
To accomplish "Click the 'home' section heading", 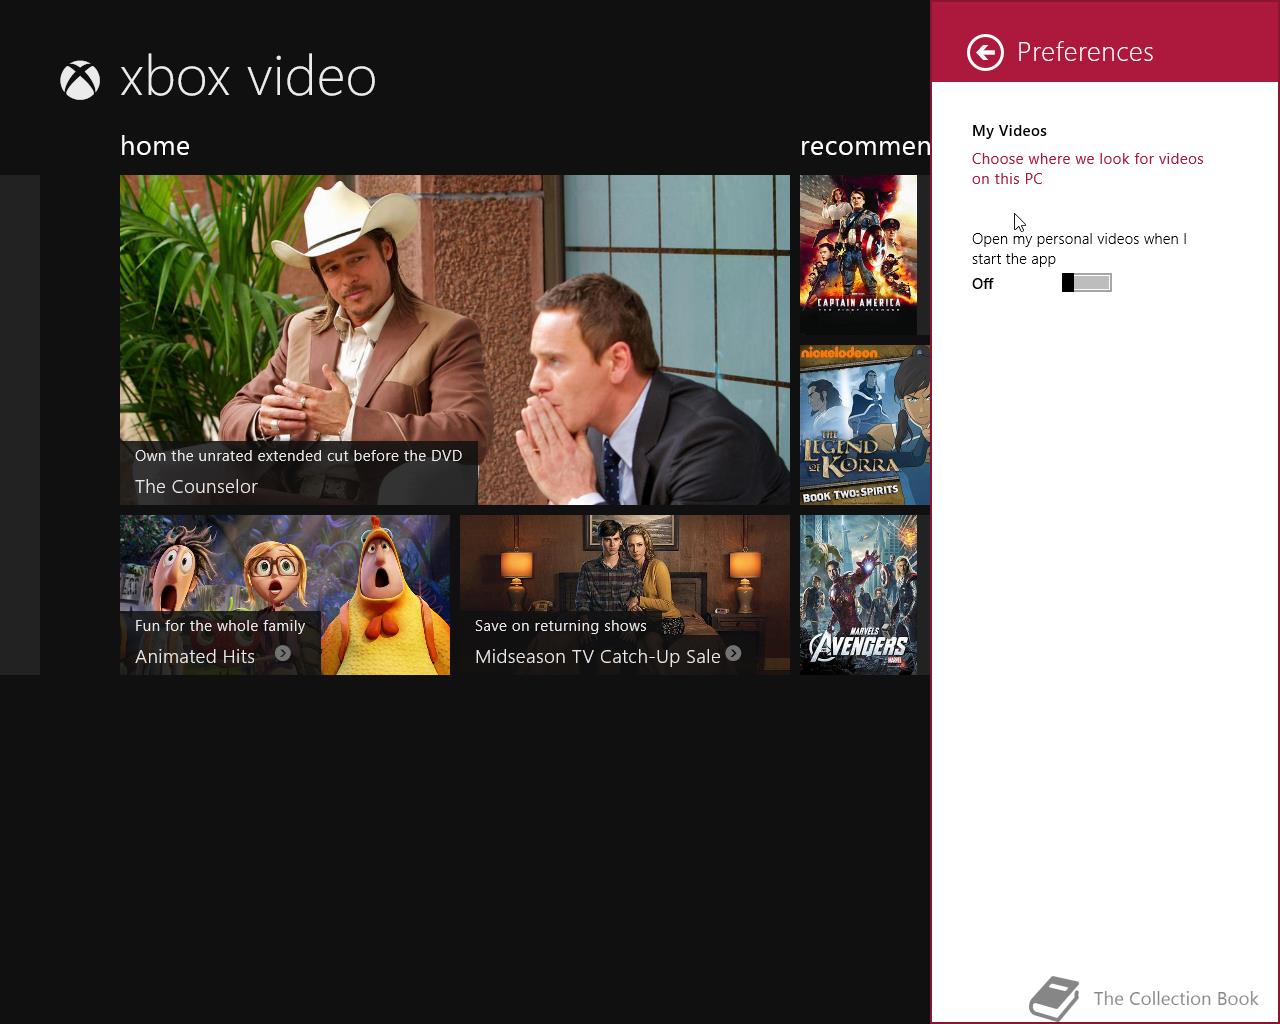I will [155, 146].
